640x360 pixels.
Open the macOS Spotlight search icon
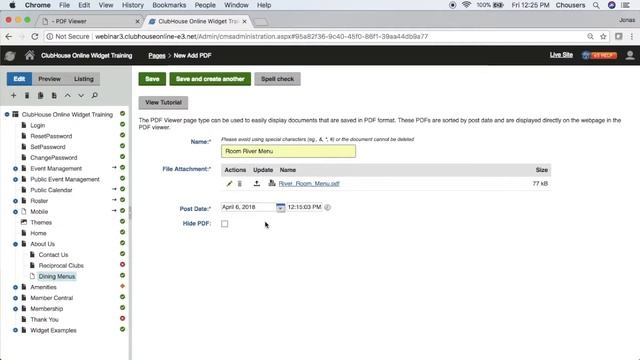point(596,5)
